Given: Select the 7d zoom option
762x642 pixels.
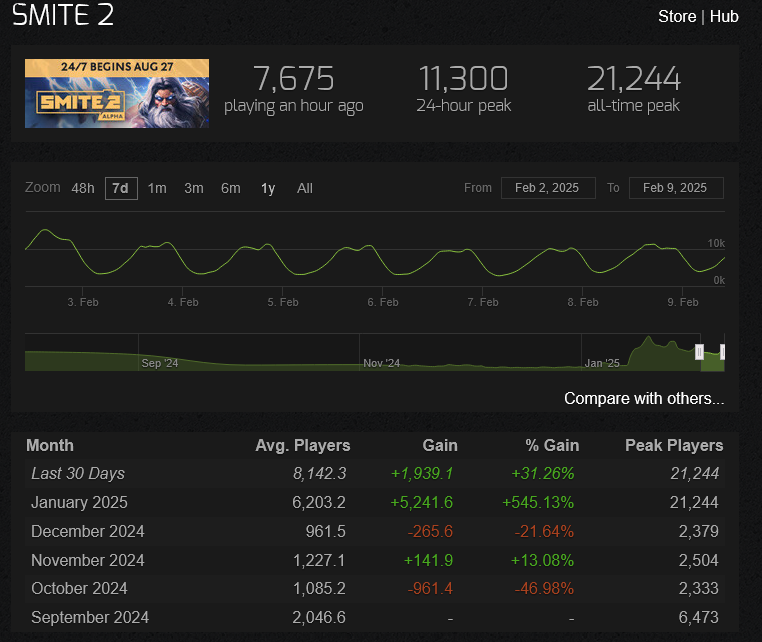Looking at the screenshot, I should pos(121,189).
